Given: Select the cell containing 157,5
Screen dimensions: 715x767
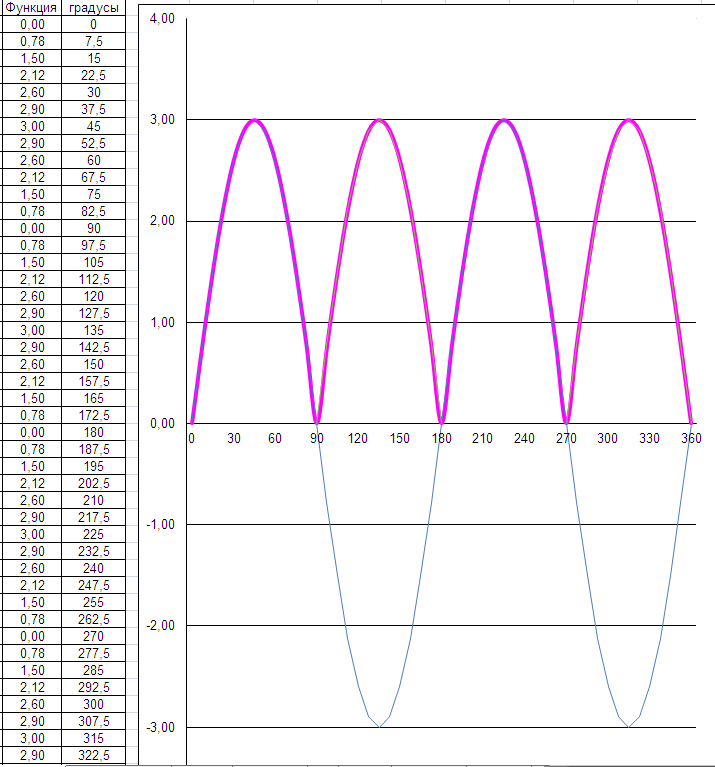Looking at the screenshot, I should click(x=93, y=382).
